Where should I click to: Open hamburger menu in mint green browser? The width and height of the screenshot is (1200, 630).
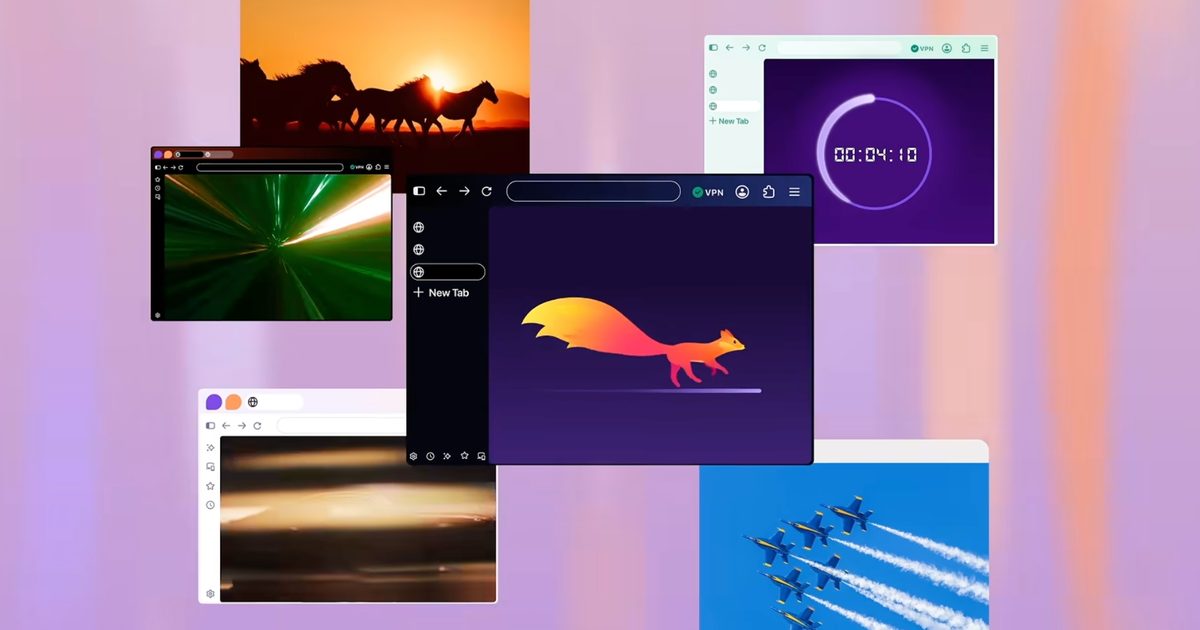984,48
